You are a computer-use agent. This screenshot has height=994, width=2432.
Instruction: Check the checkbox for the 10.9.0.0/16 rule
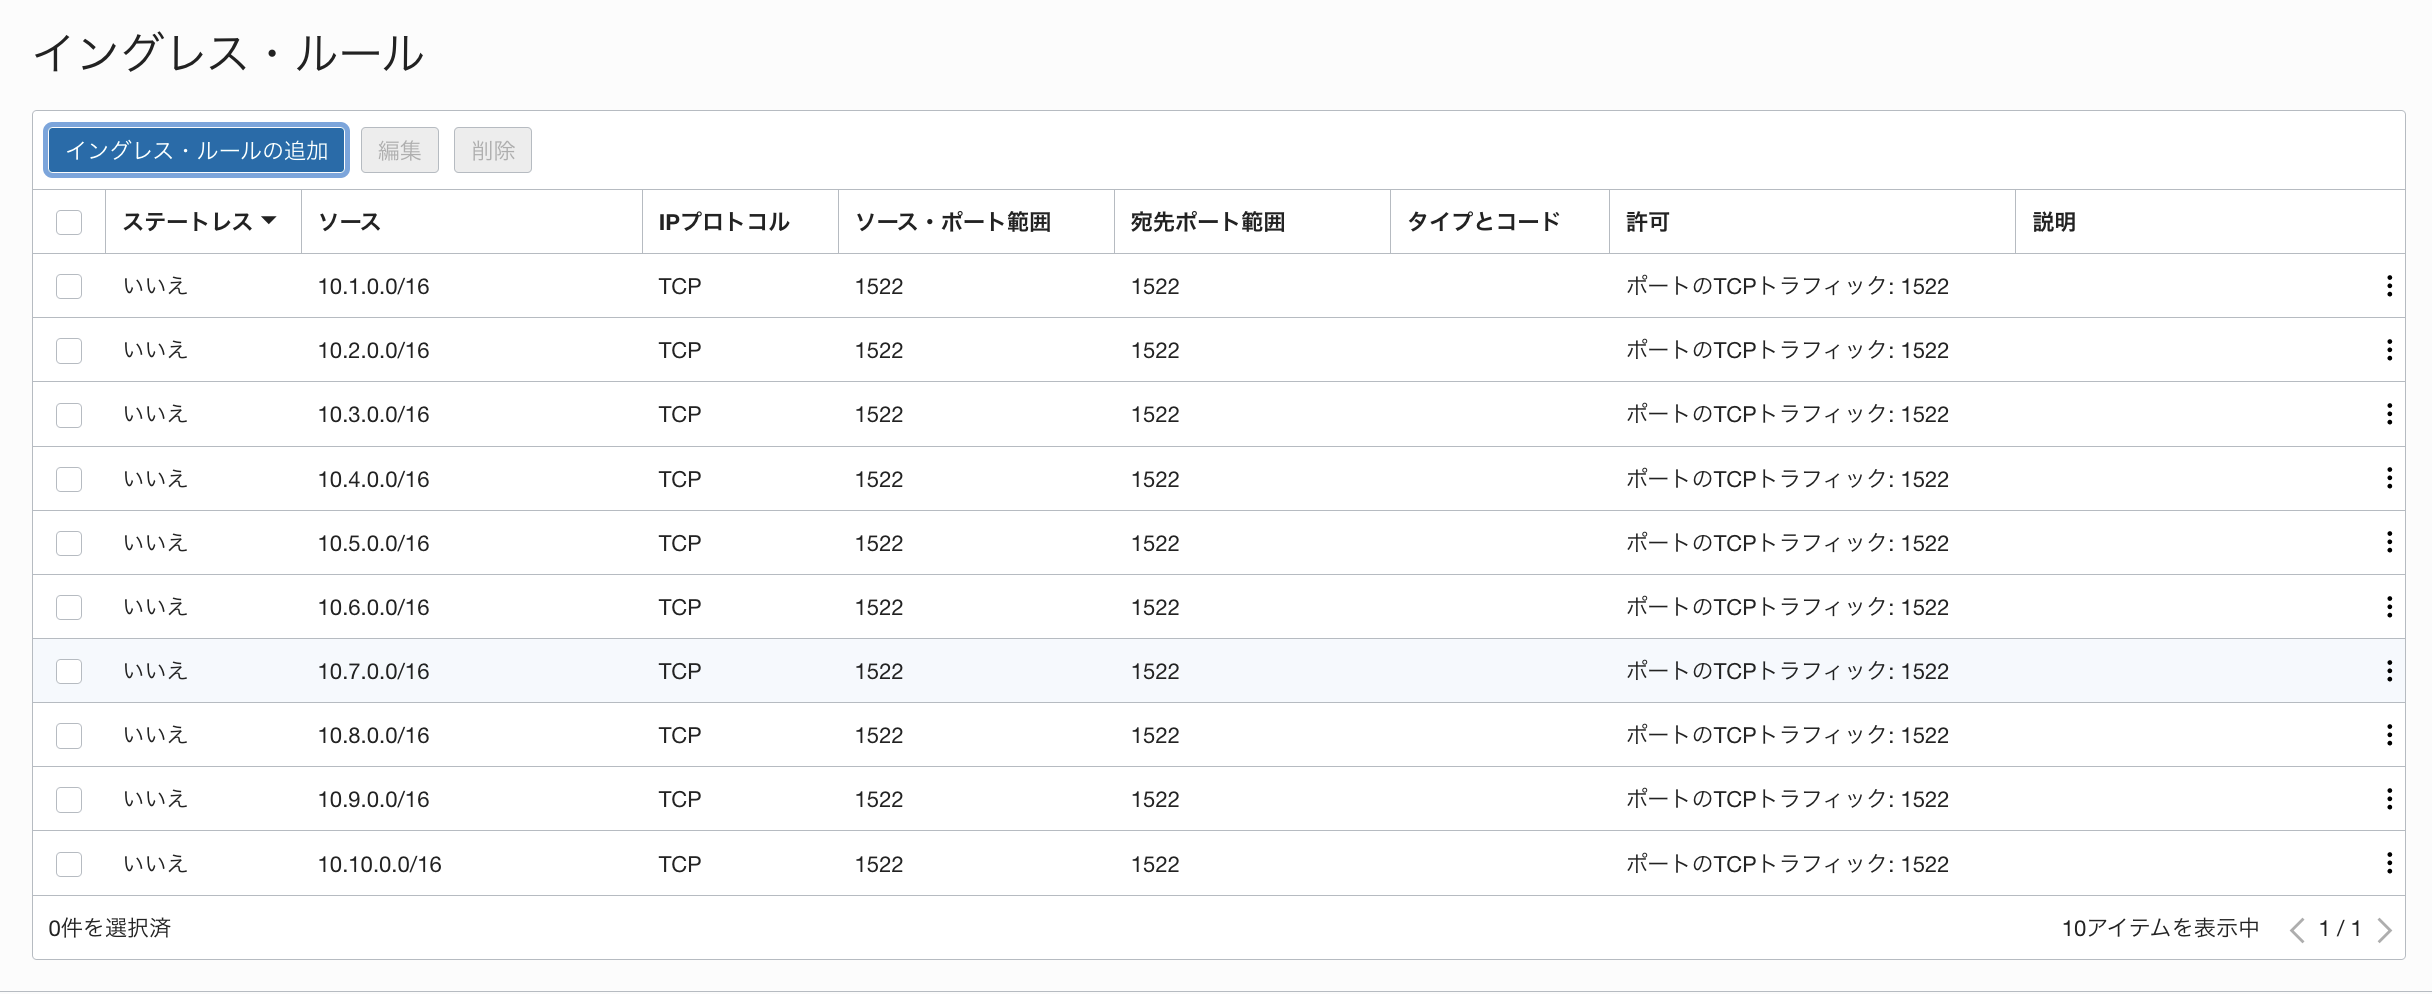[x=69, y=799]
